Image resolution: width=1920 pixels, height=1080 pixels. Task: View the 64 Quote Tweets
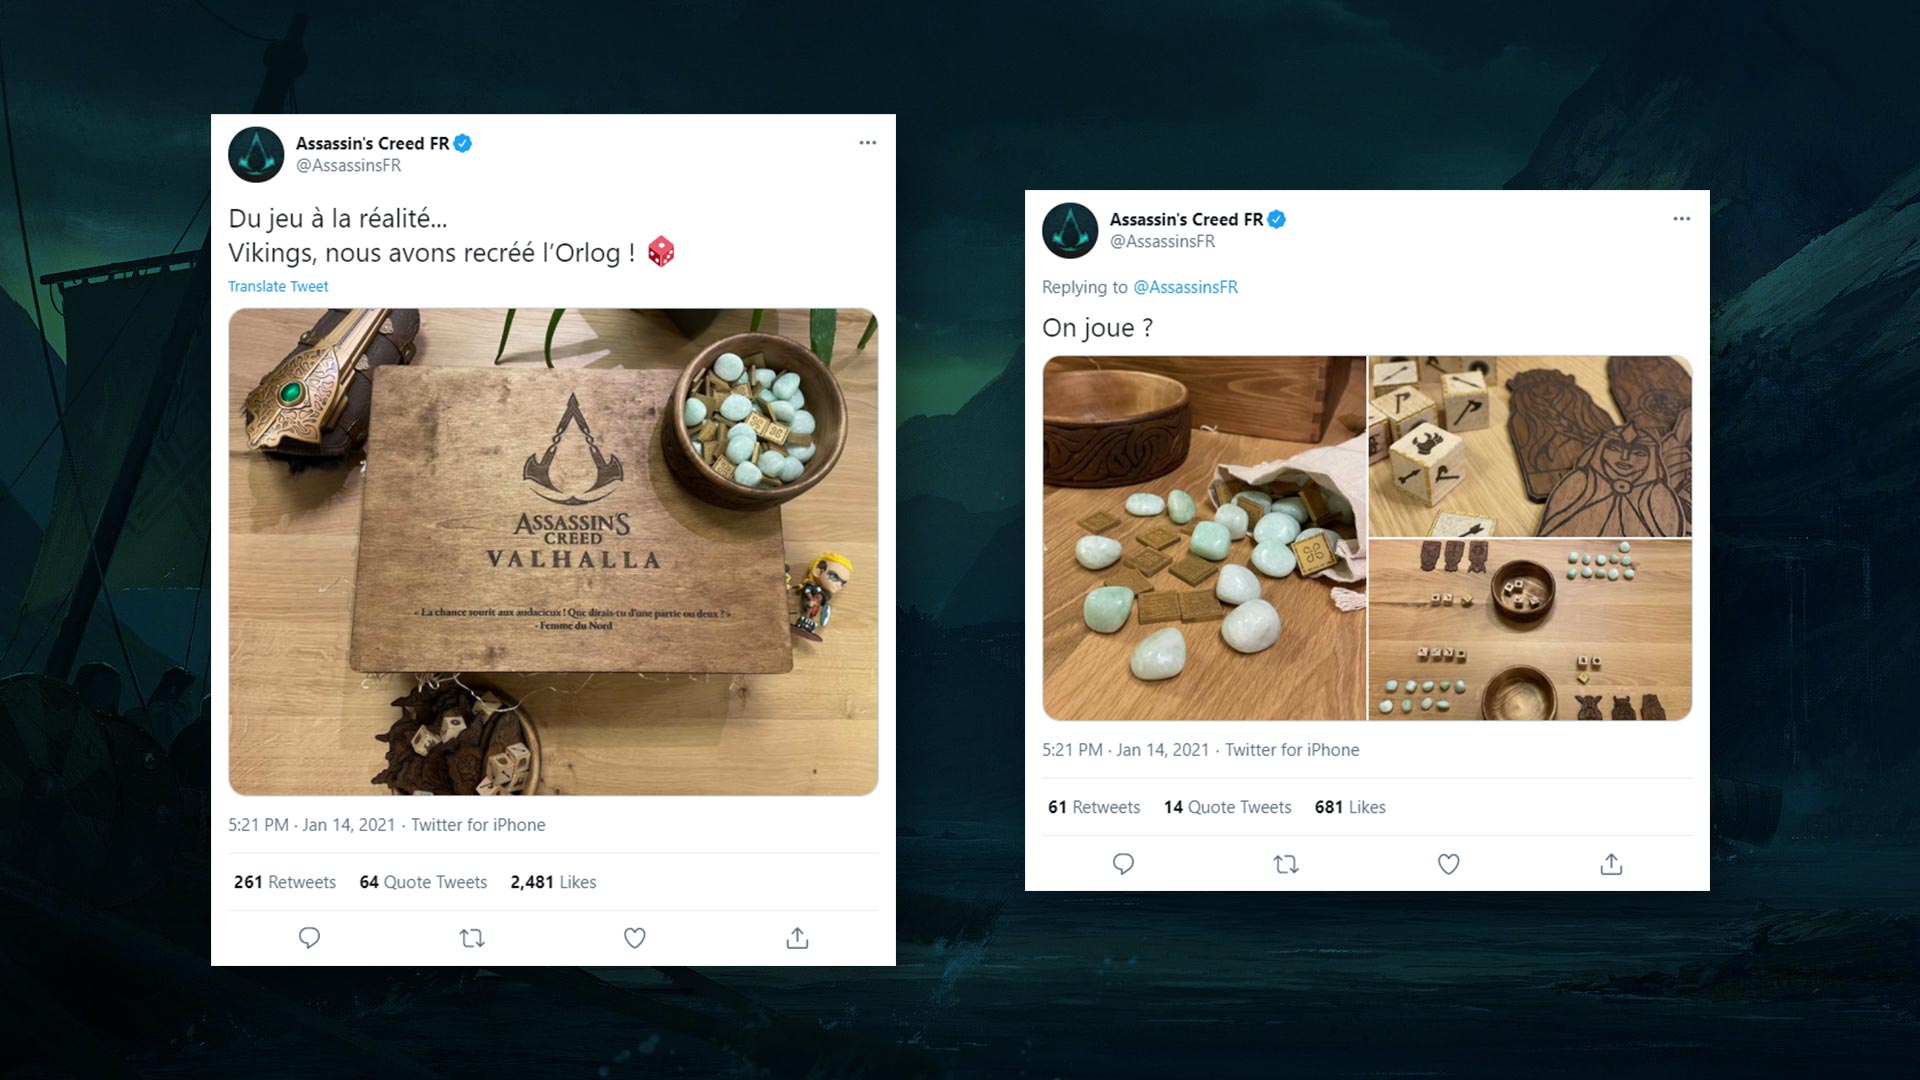tap(423, 882)
